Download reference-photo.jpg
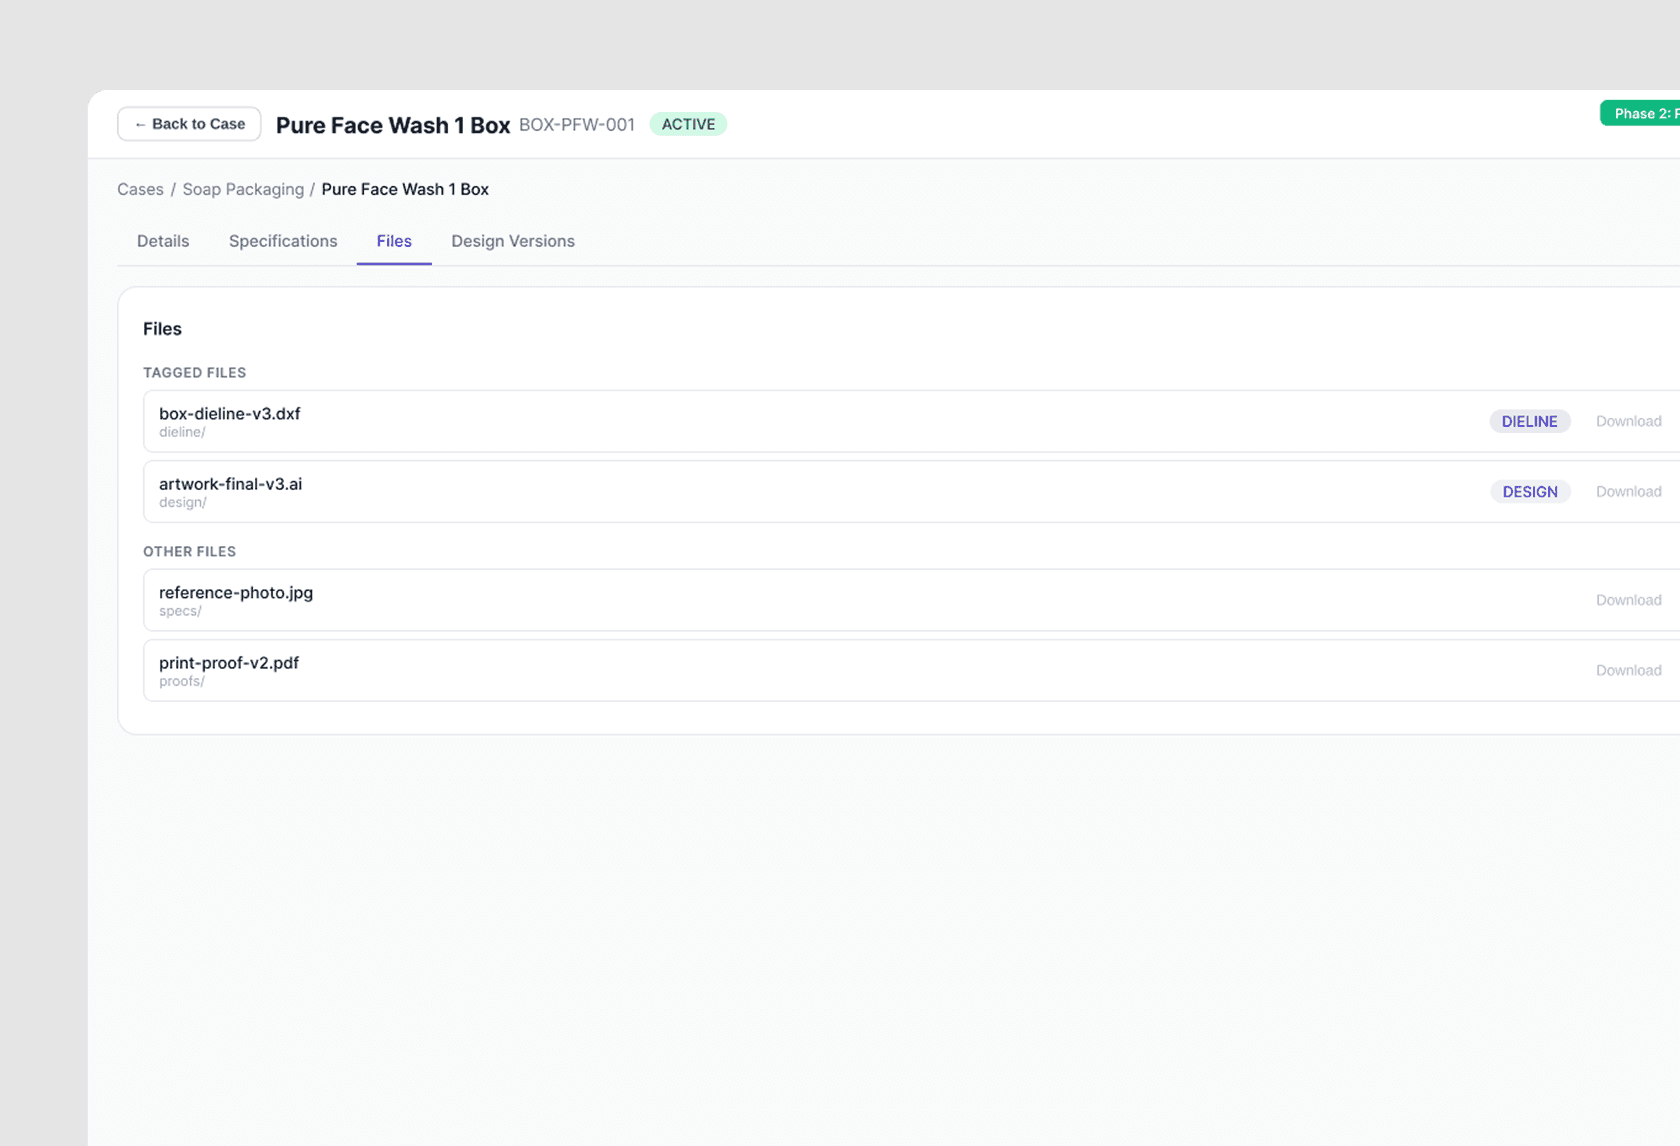This screenshot has width=1680, height=1146. [x=1628, y=600]
